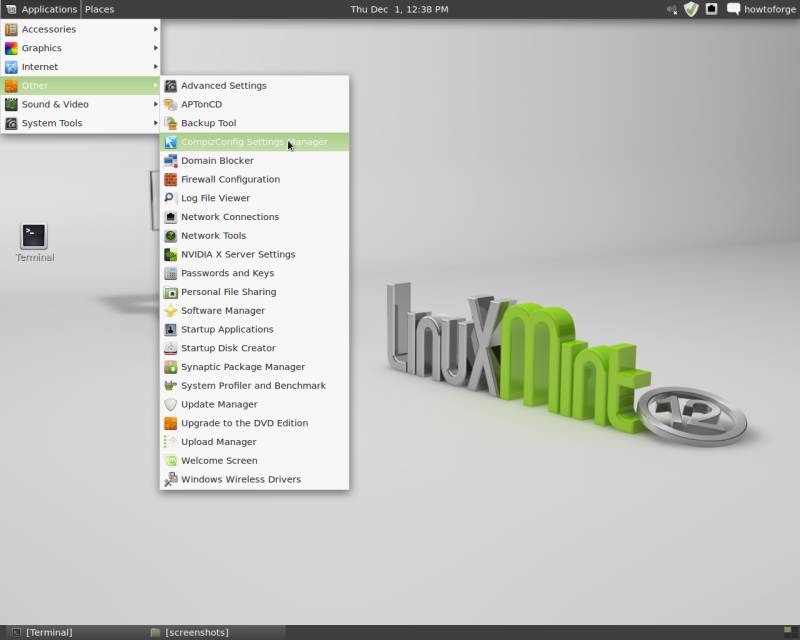Click the Software Manager star icon
The width and height of the screenshot is (800, 640).
[x=170, y=311]
